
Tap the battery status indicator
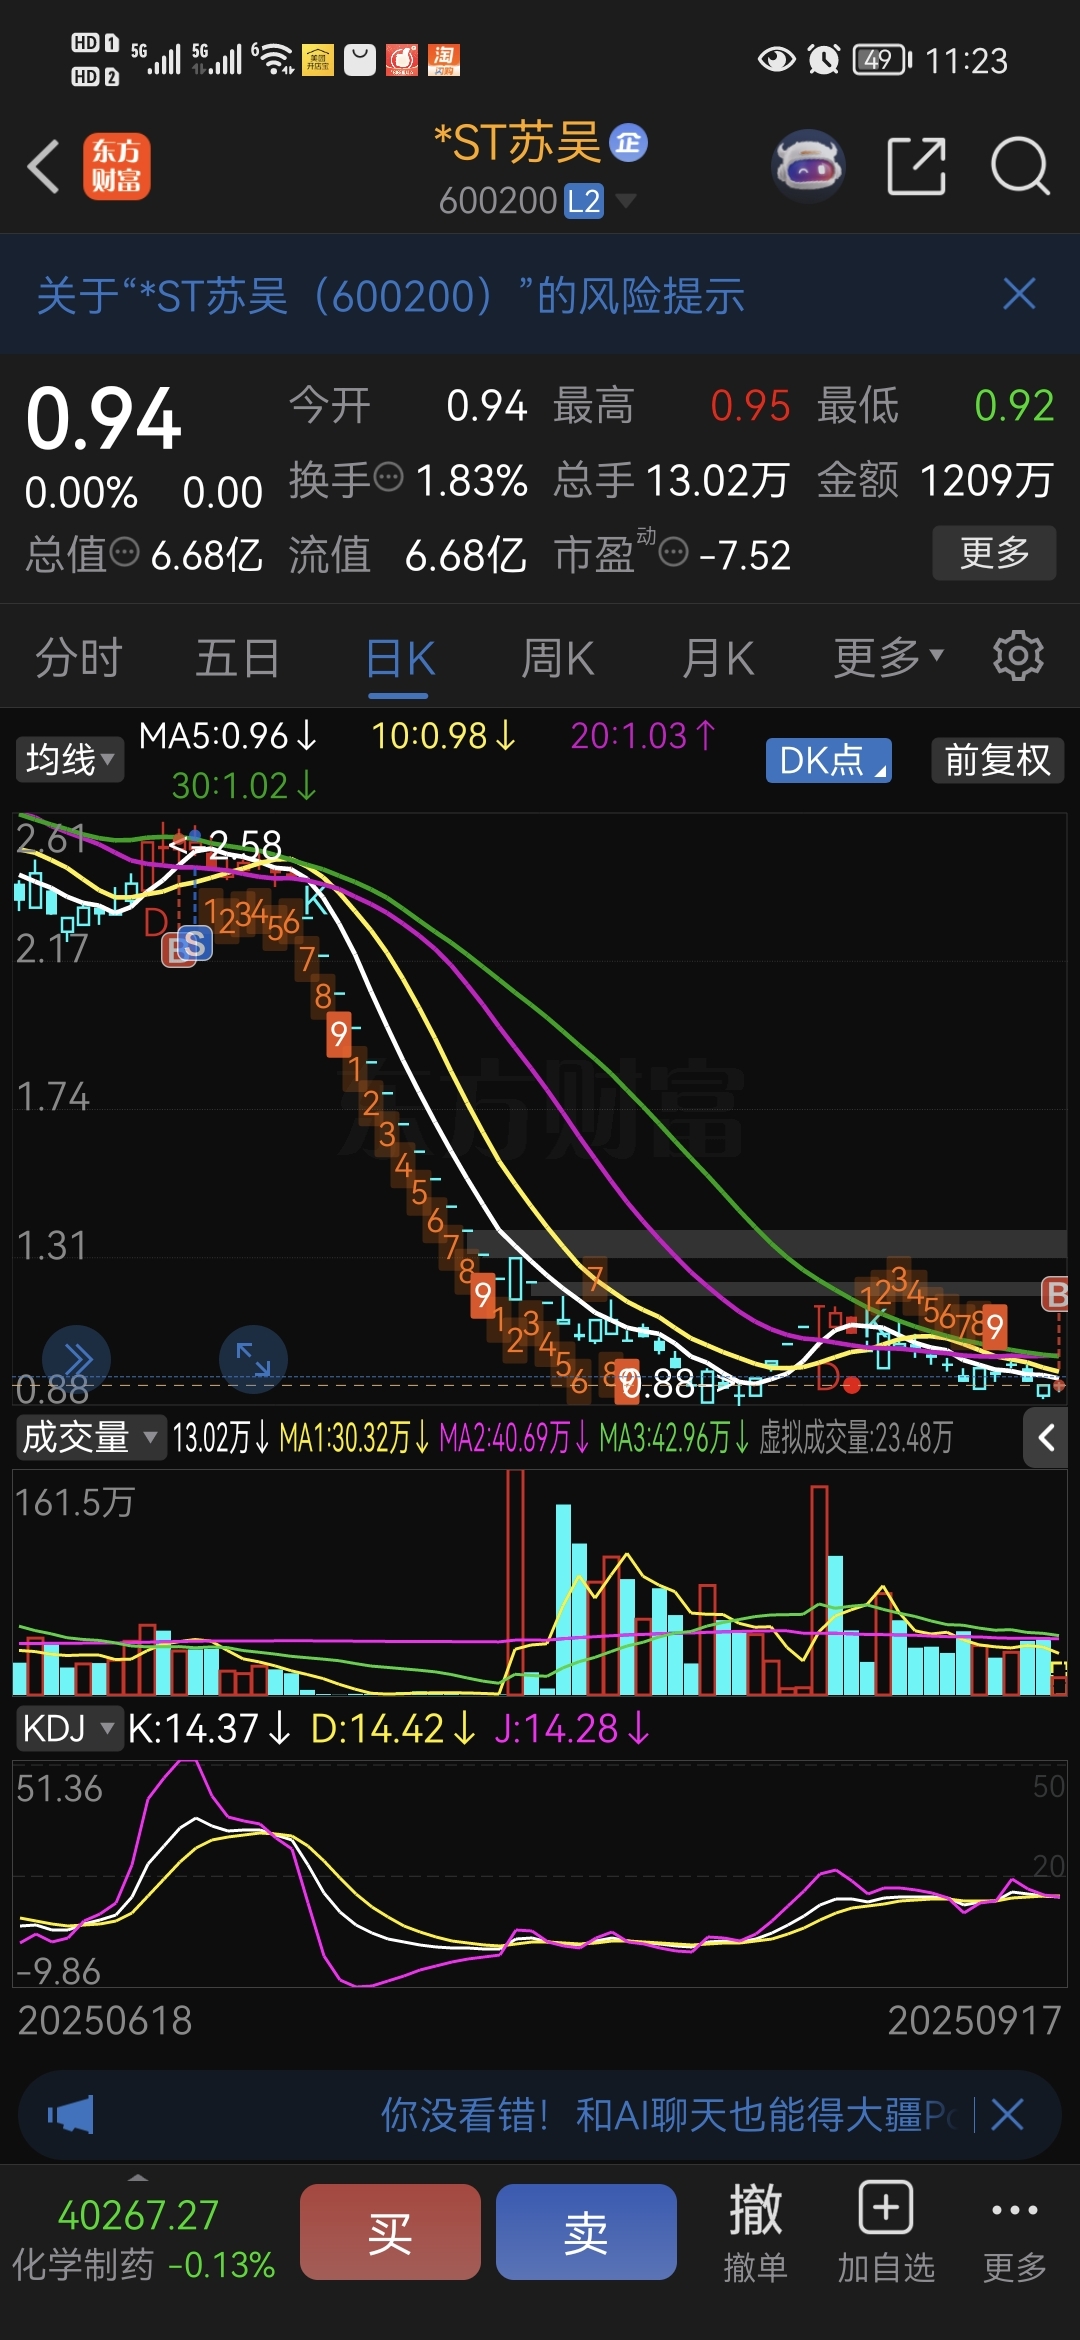point(882,60)
